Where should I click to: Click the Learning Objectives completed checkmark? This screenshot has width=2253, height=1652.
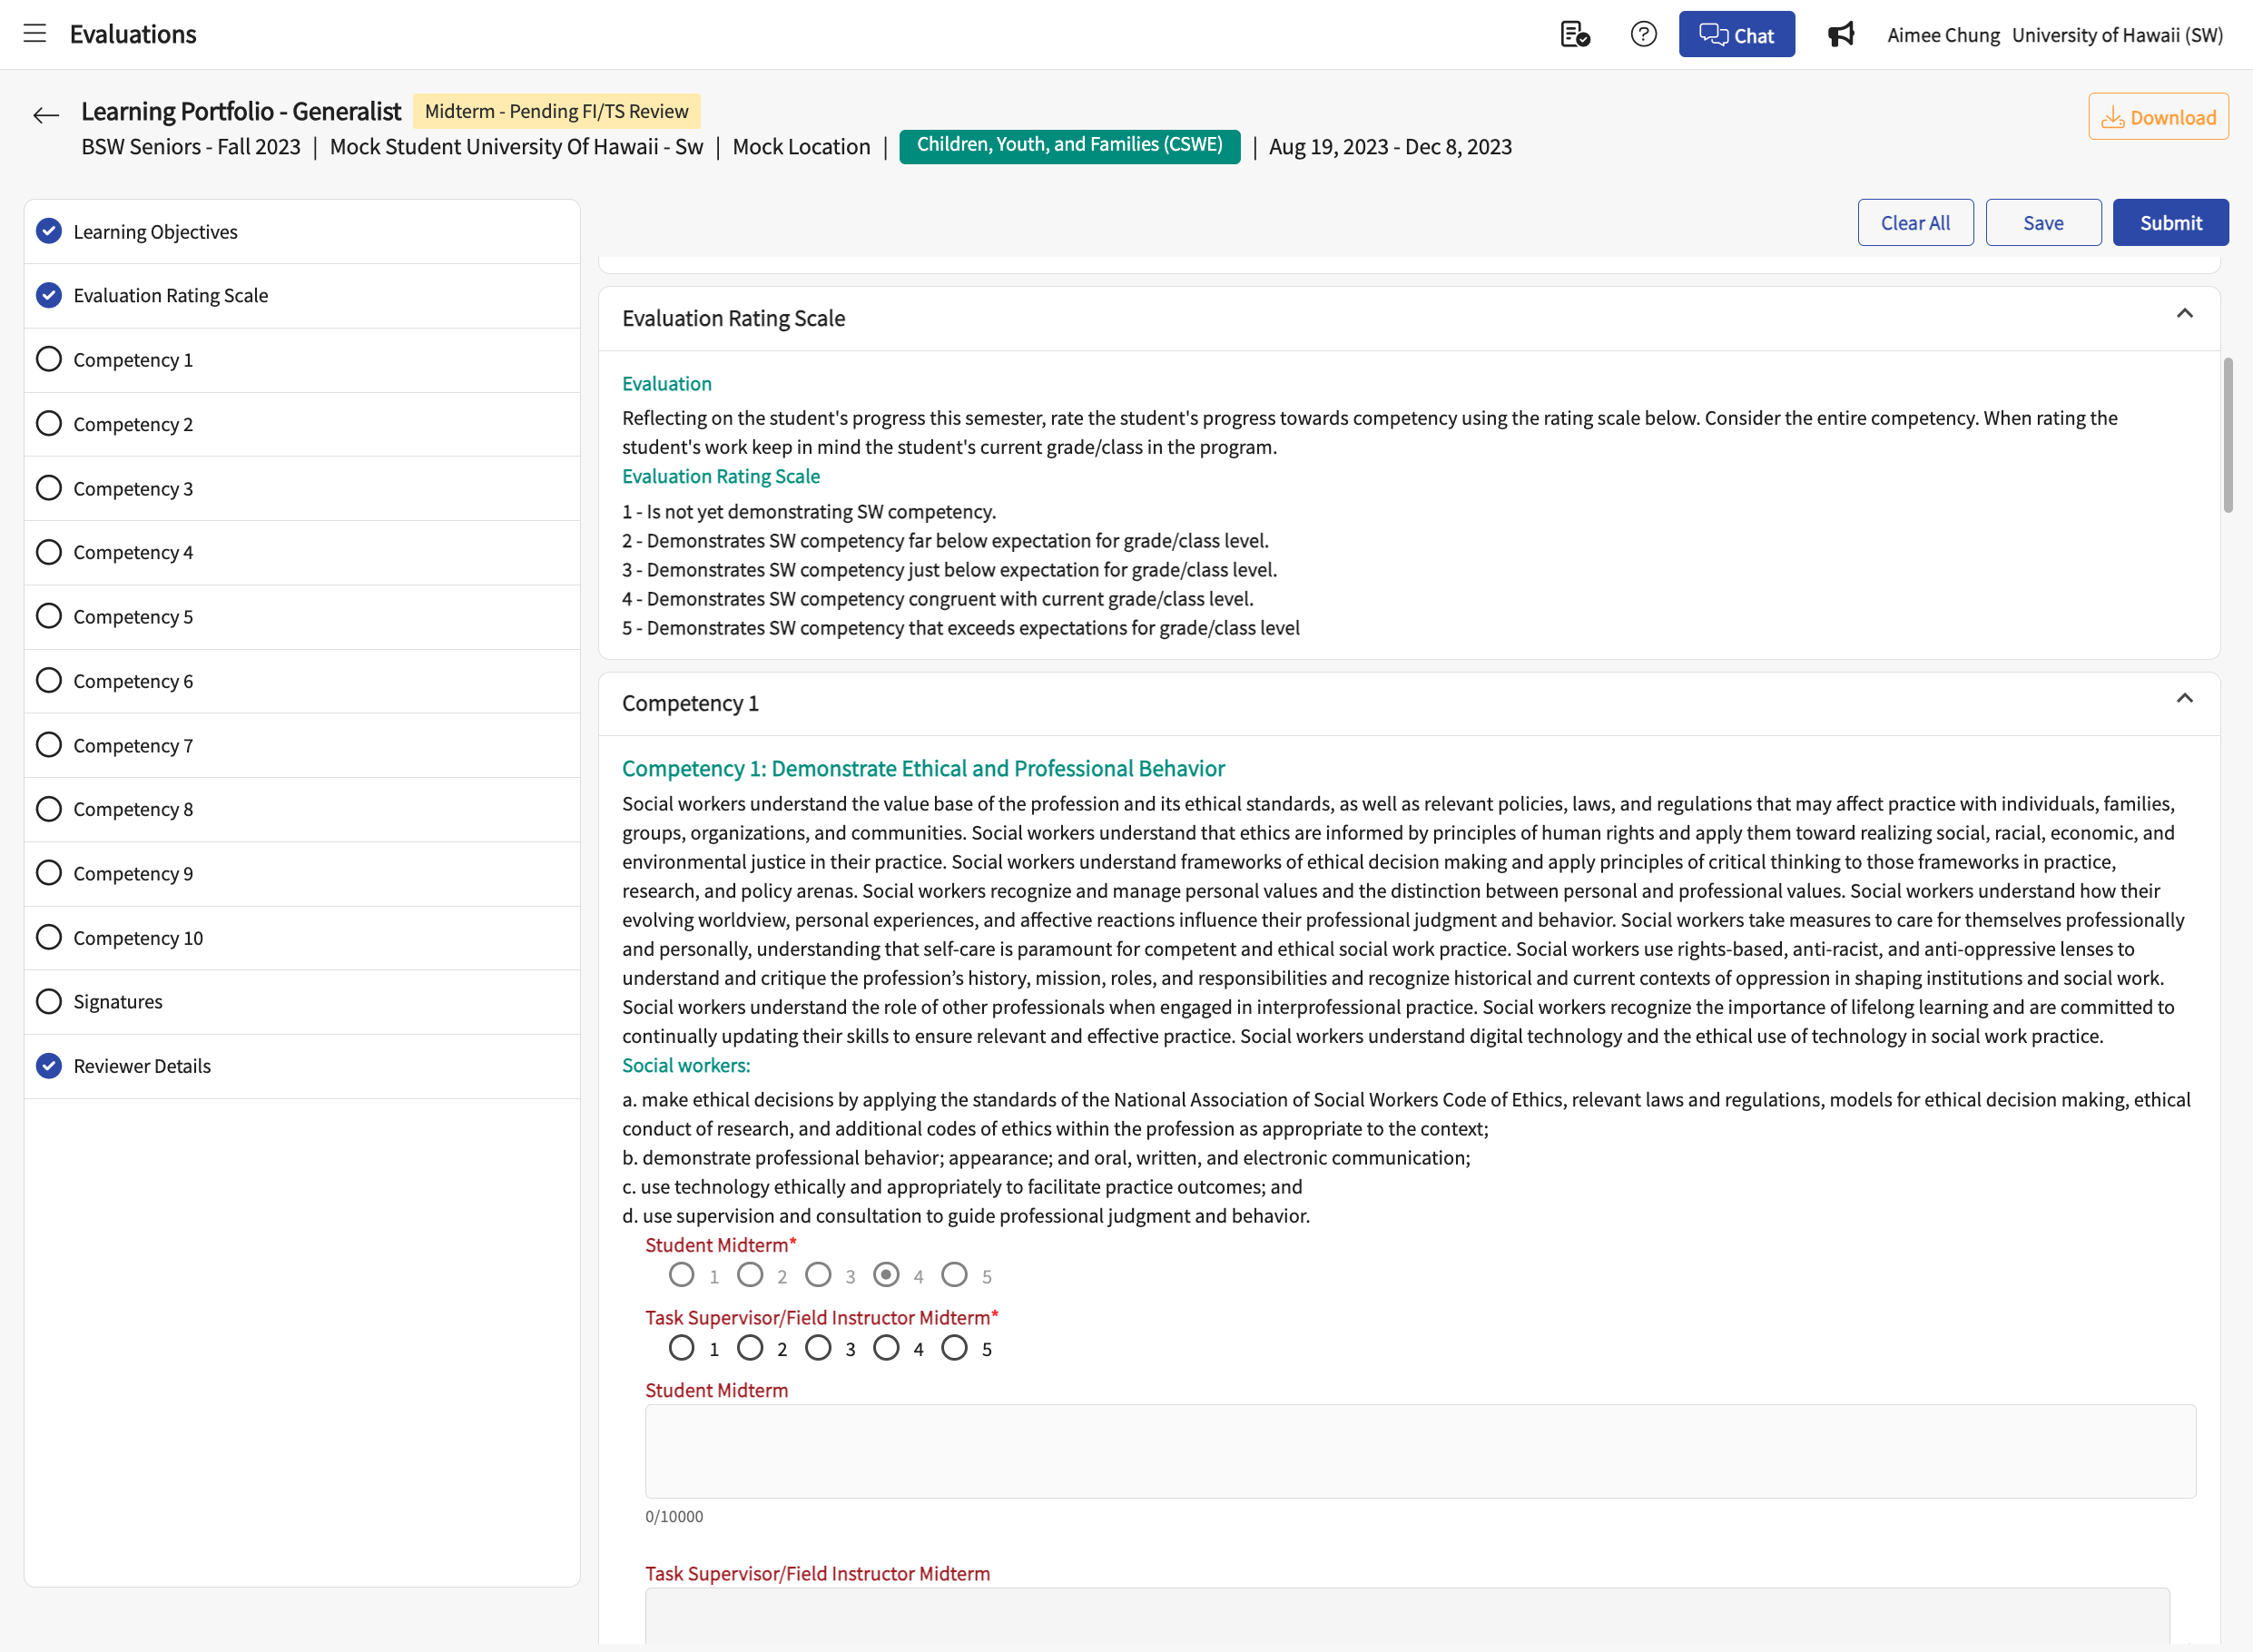pyautogui.click(x=49, y=231)
